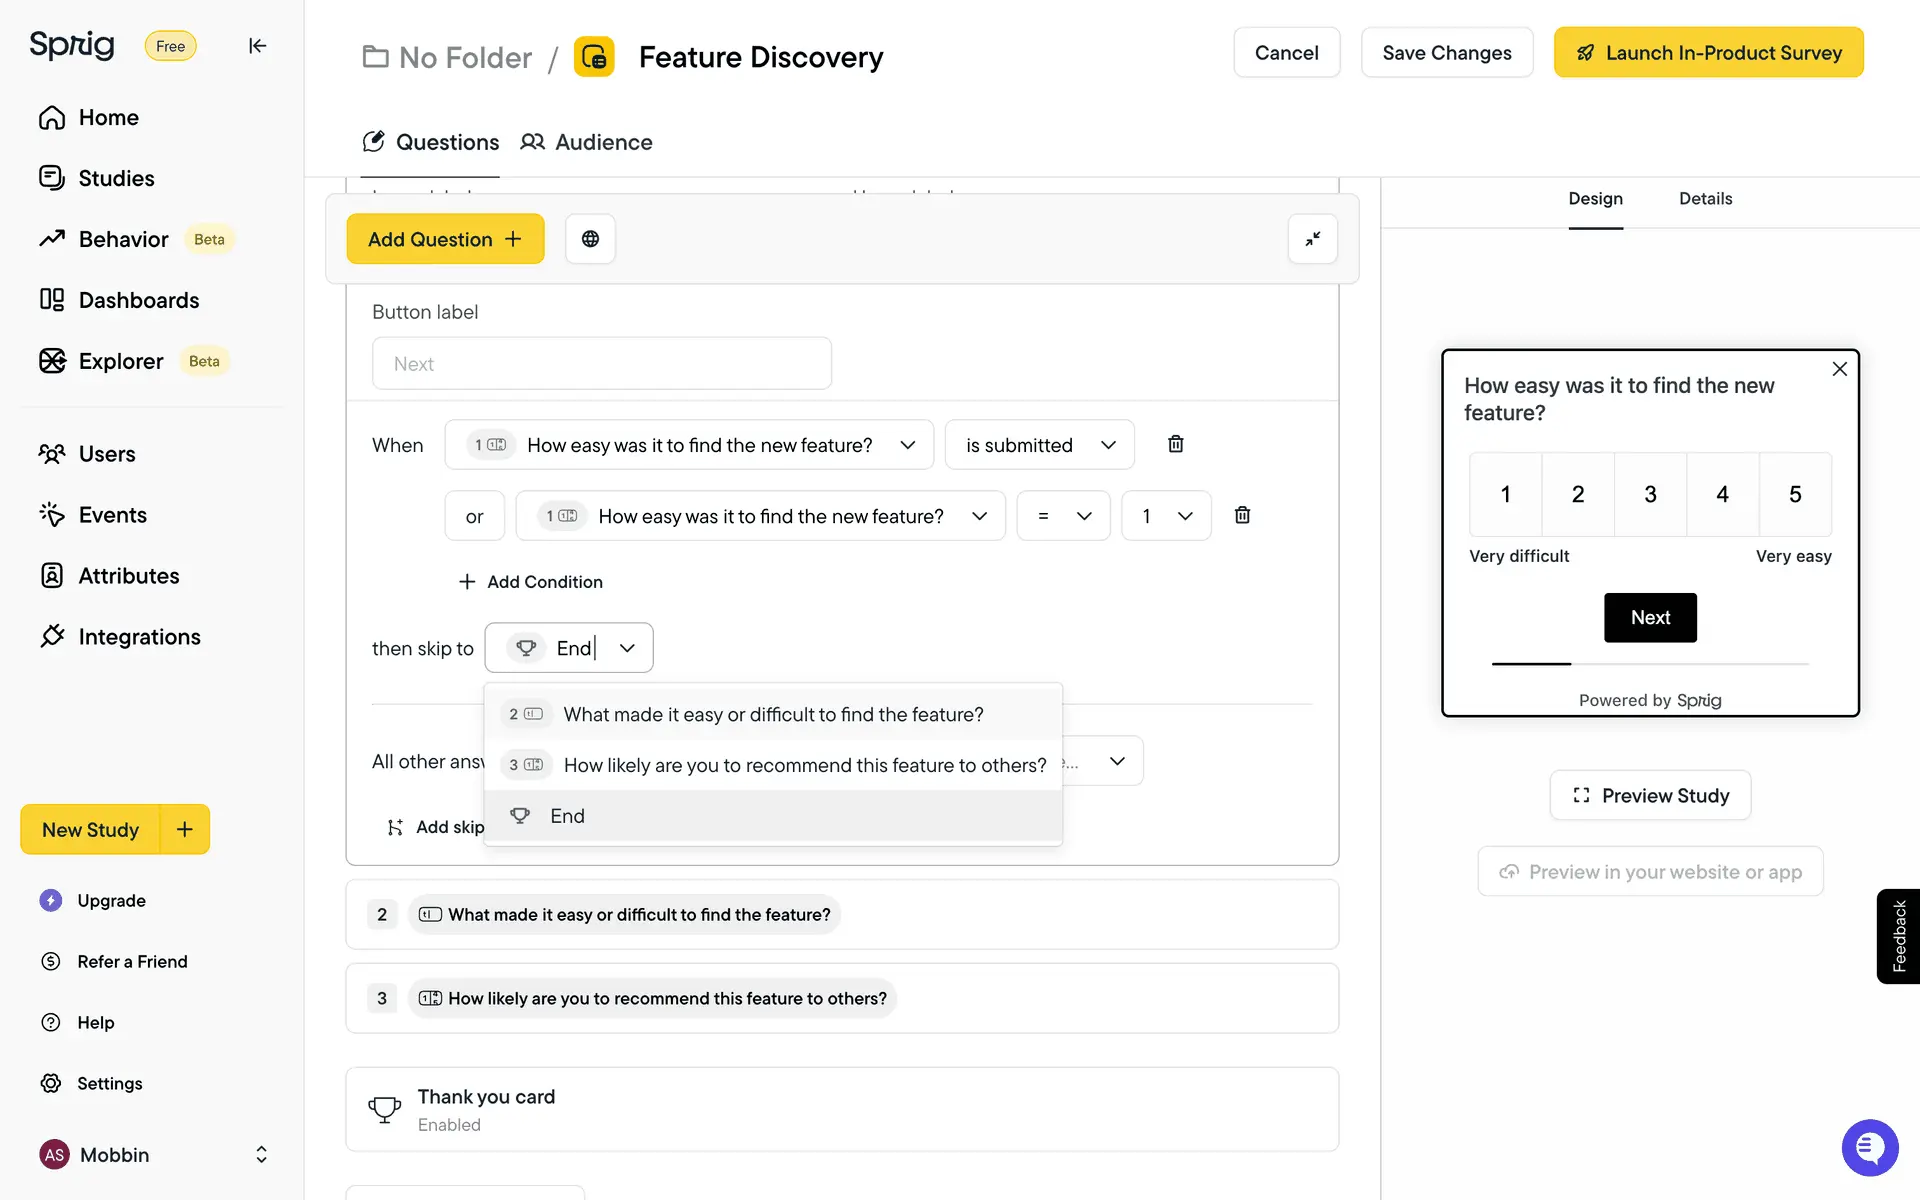Screen dimensions: 1920x1200
Task: Select rating 3 in survey preview
Action: (1650, 494)
